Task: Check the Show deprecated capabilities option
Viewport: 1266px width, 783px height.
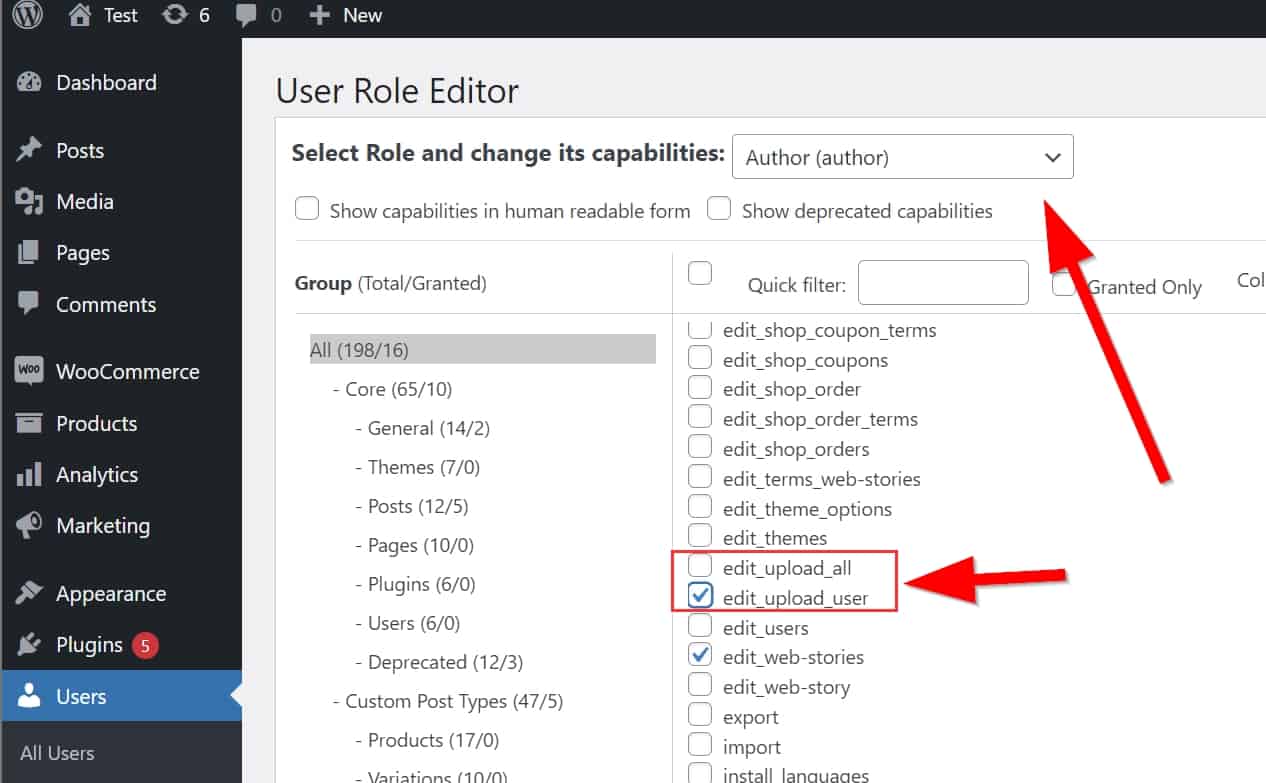Action: point(719,209)
